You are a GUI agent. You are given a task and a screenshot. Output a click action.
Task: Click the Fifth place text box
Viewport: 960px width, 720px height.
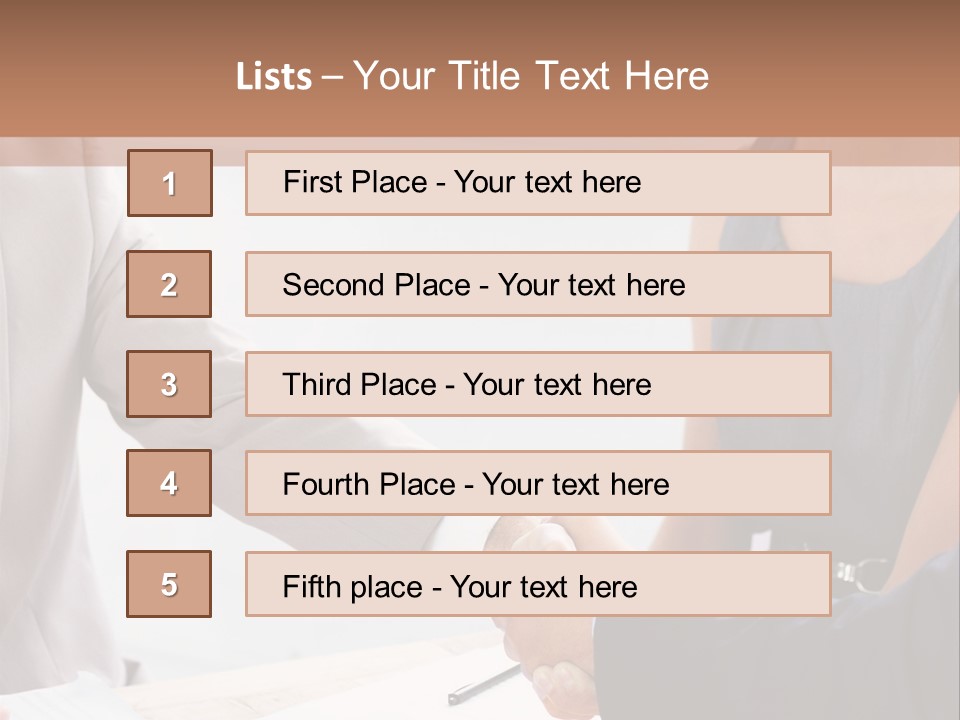click(x=538, y=584)
